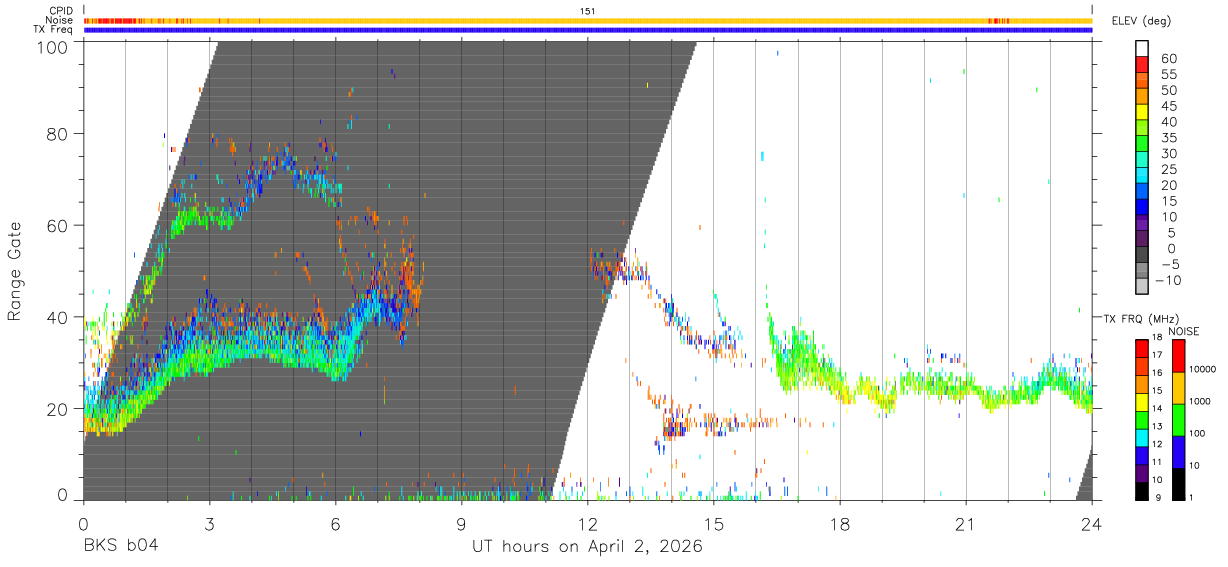Click the 'Range Gate' y-axis title
This screenshot has width=1228, height=567.
tap(15, 270)
